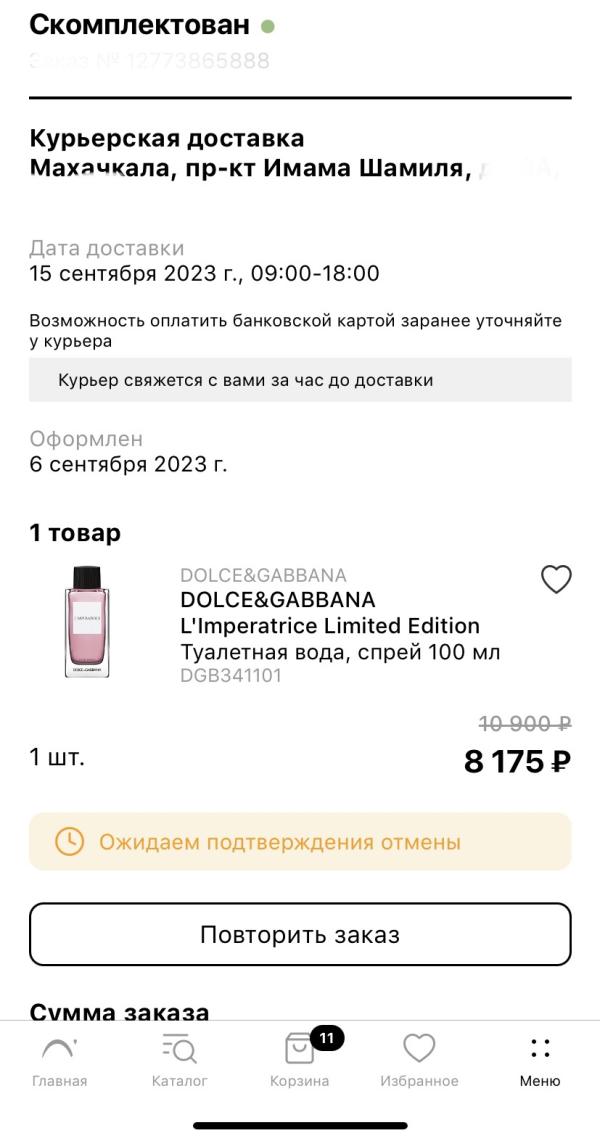
Task: Open the Избранное heart icon in bottom bar
Action: click(x=419, y=1048)
